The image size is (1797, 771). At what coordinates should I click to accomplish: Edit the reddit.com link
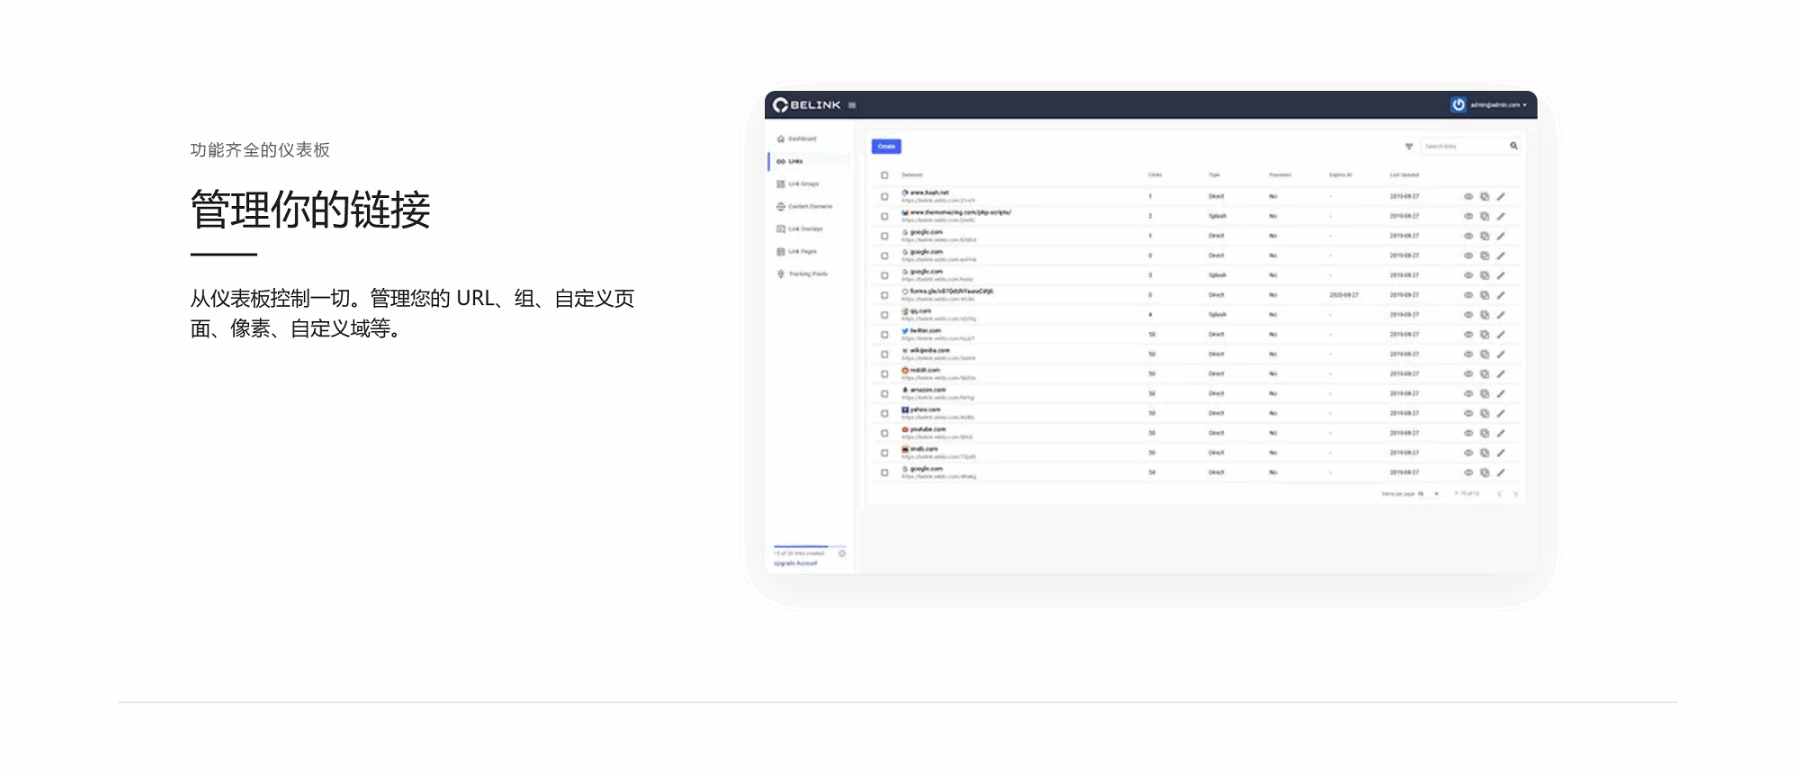click(1501, 374)
